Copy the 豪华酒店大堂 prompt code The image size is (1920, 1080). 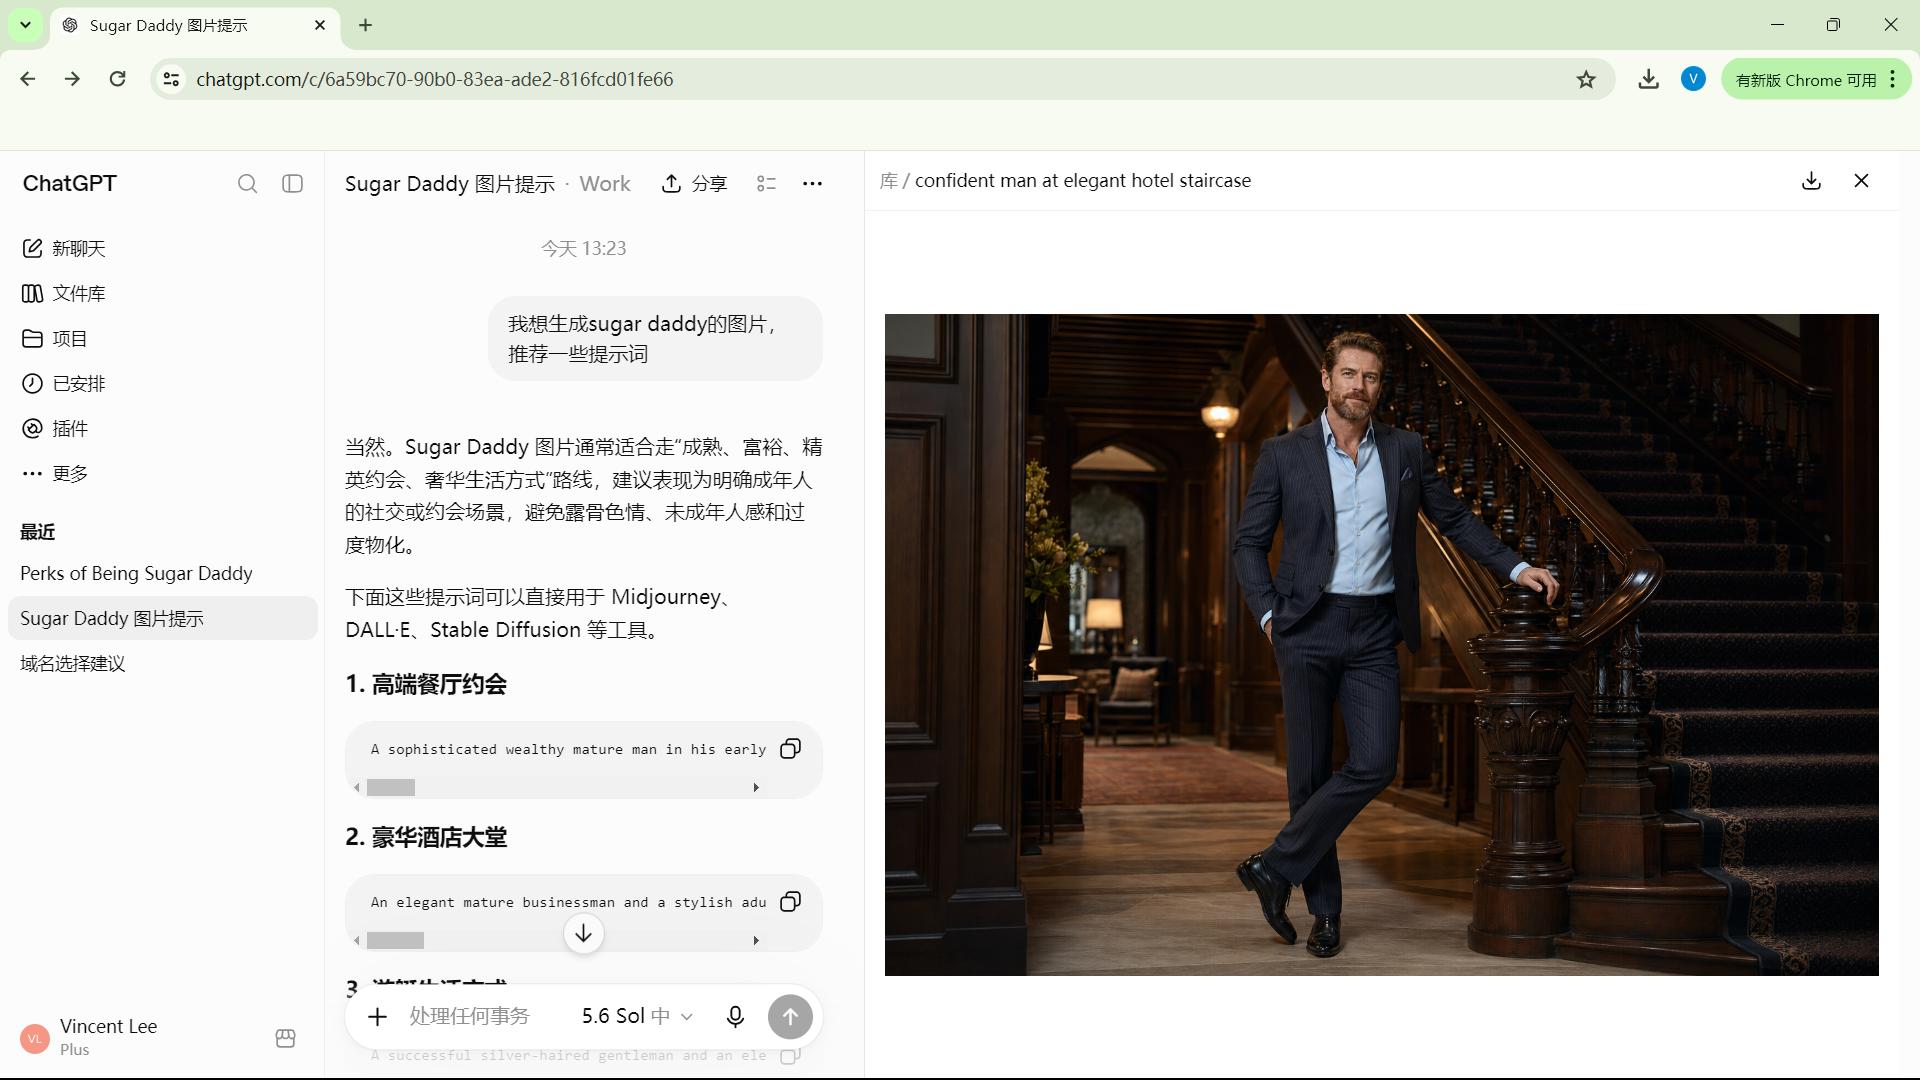tap(790, 902)
